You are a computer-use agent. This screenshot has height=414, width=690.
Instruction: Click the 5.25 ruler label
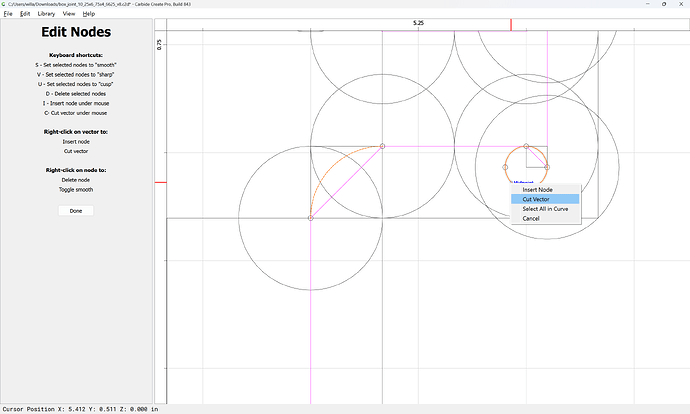418,23
